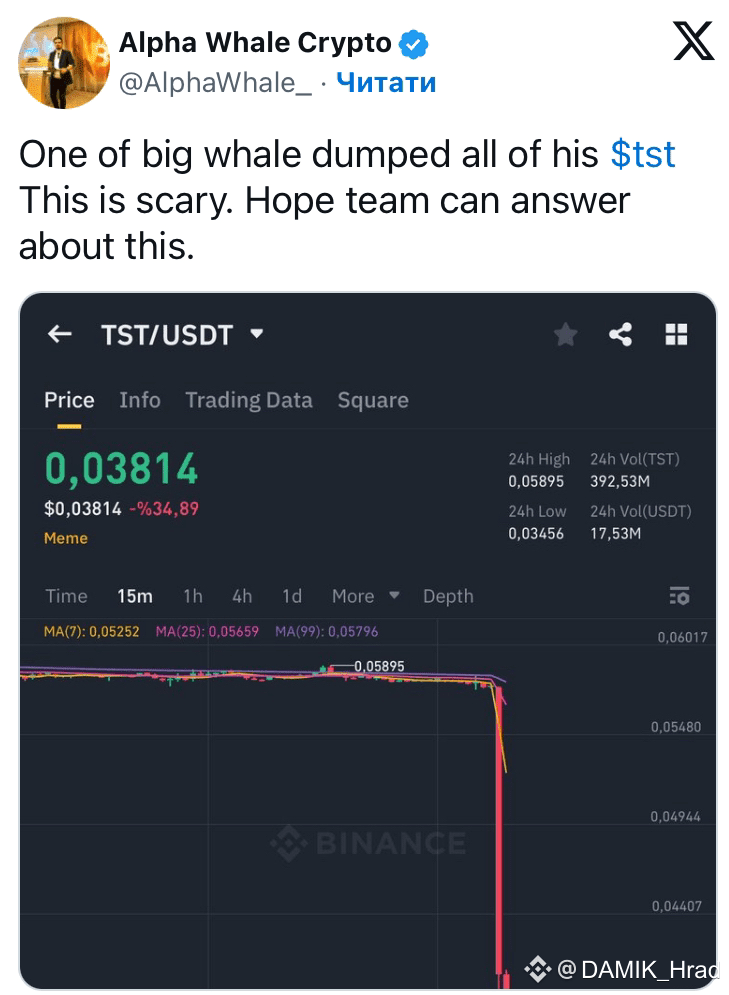Image resolution: width=729 pixels, height=995 pixels.
Task: Tap the back arrow beside TST/USDT
Action: tap(60, 334)
